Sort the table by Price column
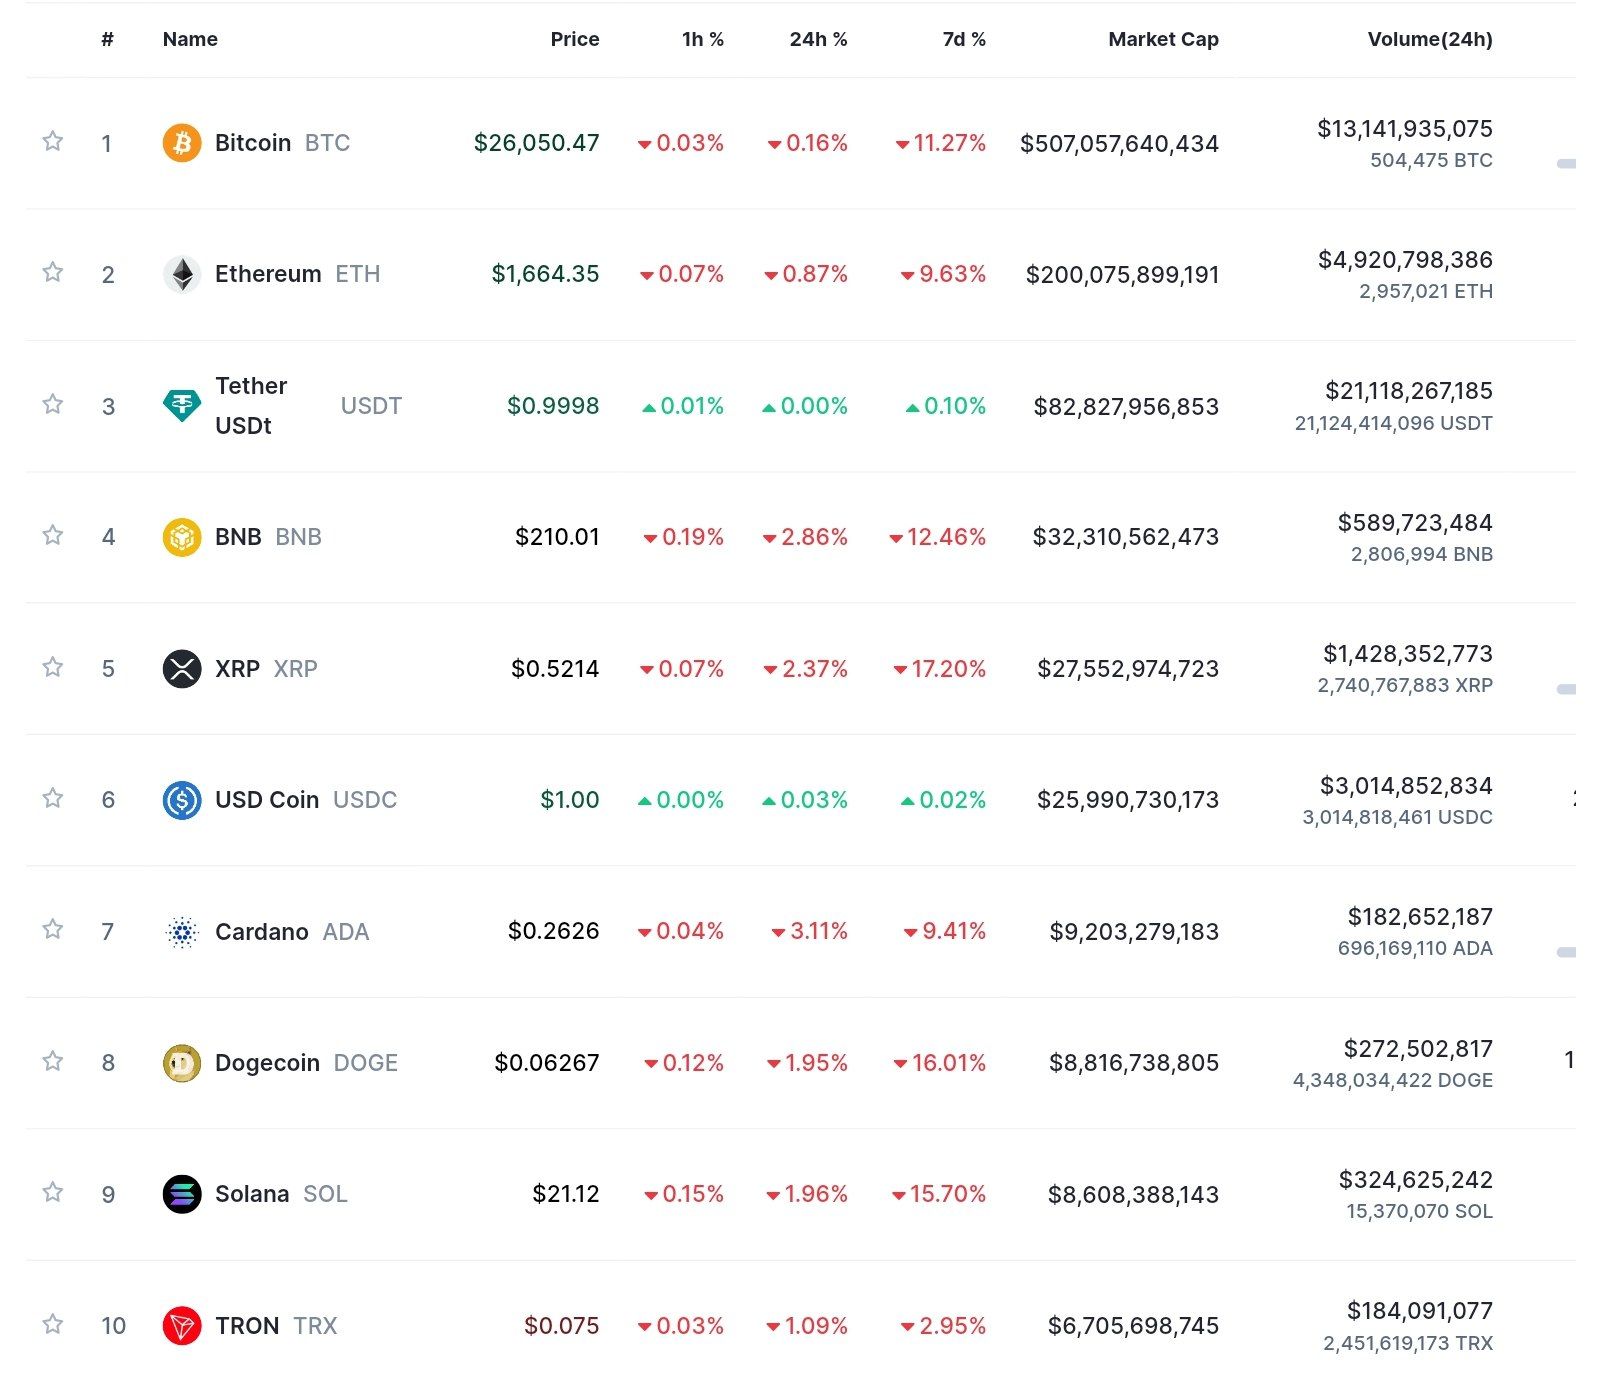The image size is (1600, 1388). (x=574, y=40)
